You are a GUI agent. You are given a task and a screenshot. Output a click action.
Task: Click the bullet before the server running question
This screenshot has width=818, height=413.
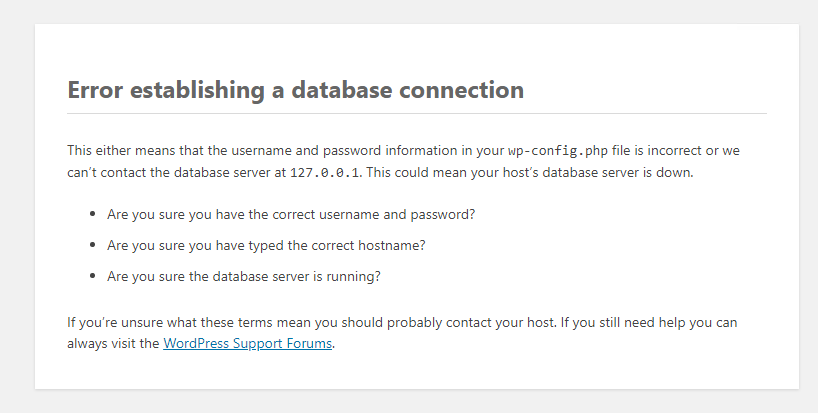[x=93, y=276]
